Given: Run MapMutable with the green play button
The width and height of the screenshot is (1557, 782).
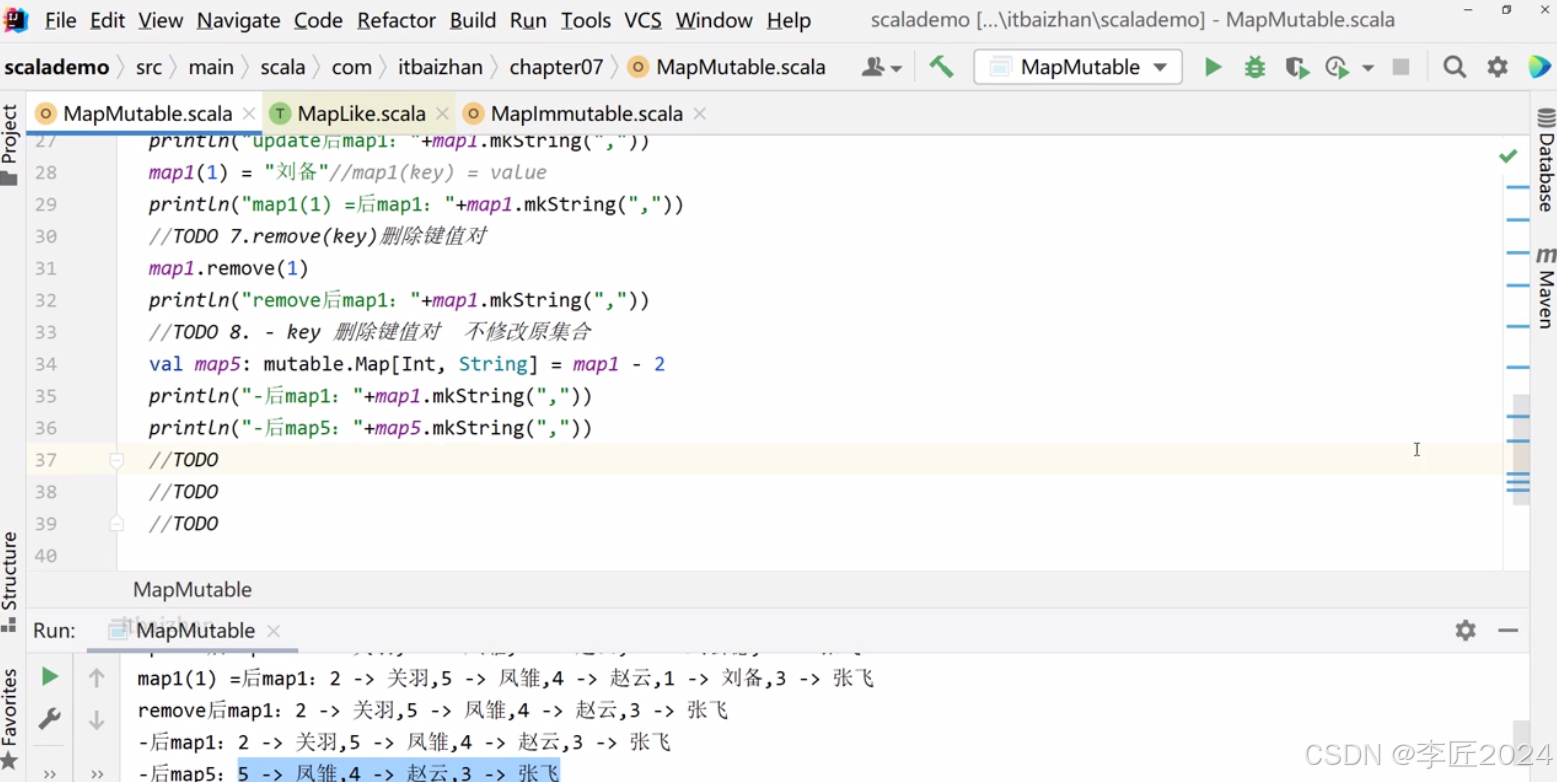Looking at the screenshot, I should tap(1213, 67).
